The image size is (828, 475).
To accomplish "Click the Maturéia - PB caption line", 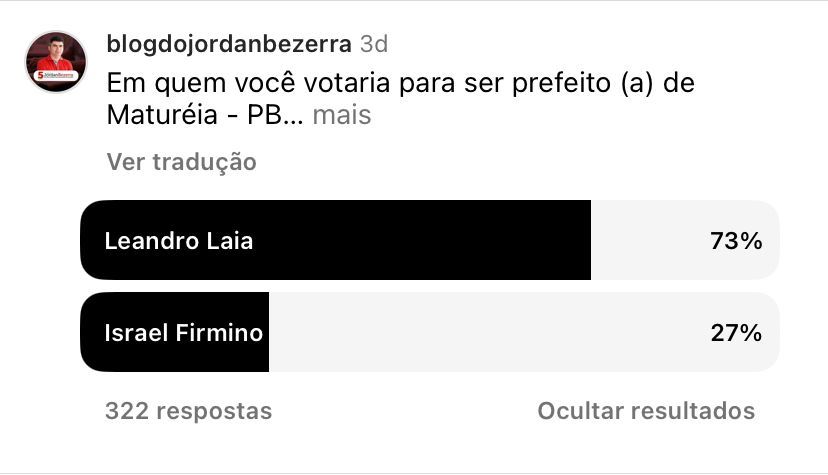I will (205, 115).
